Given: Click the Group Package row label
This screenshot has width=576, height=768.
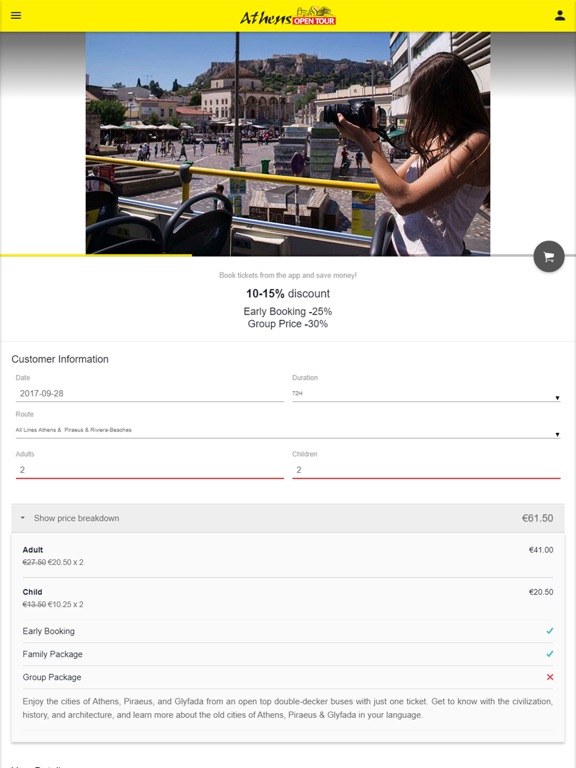Looking at the screenshot, I should [52, 677].
